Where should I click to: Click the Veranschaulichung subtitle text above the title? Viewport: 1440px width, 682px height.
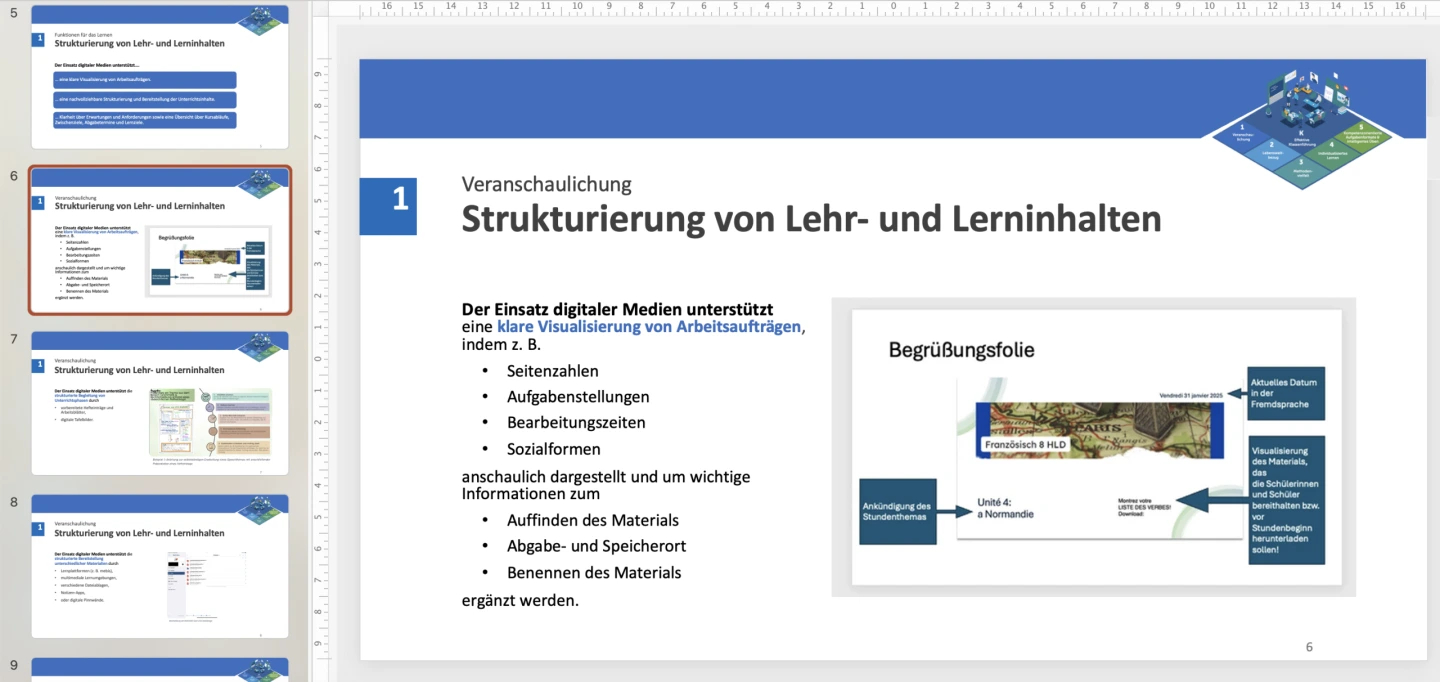[547, 184]
